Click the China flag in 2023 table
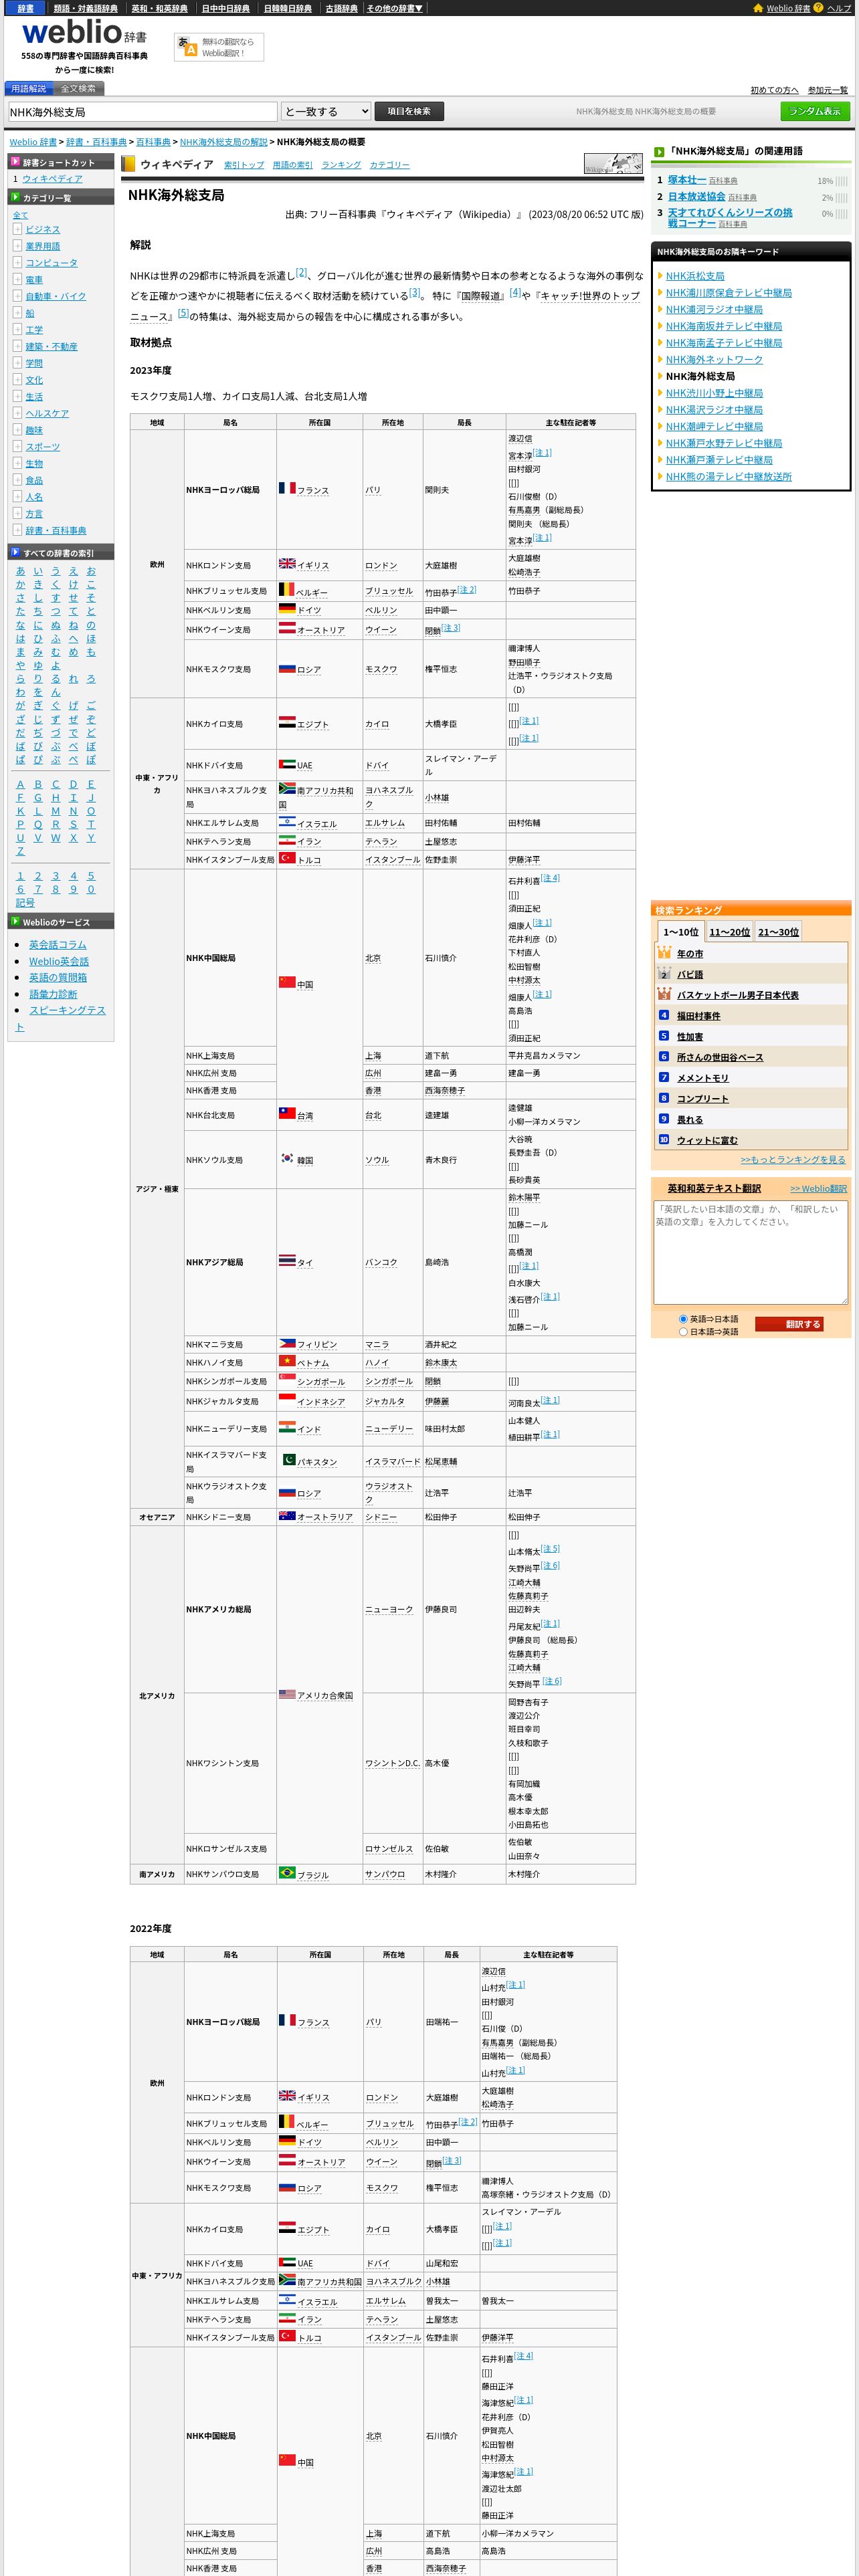 287,982
